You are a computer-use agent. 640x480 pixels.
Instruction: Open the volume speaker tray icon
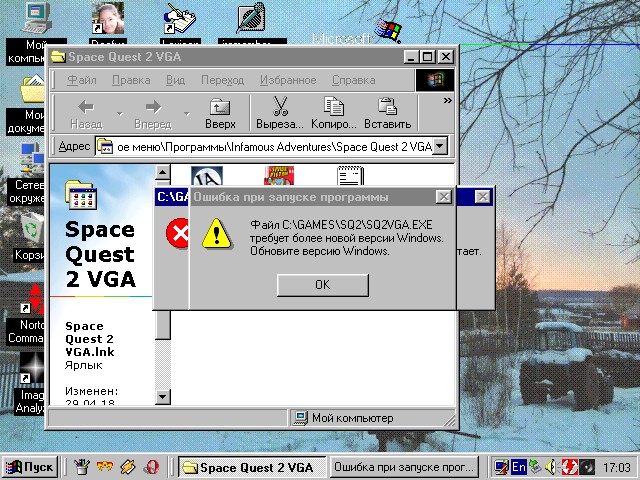(x=552, y=467)
